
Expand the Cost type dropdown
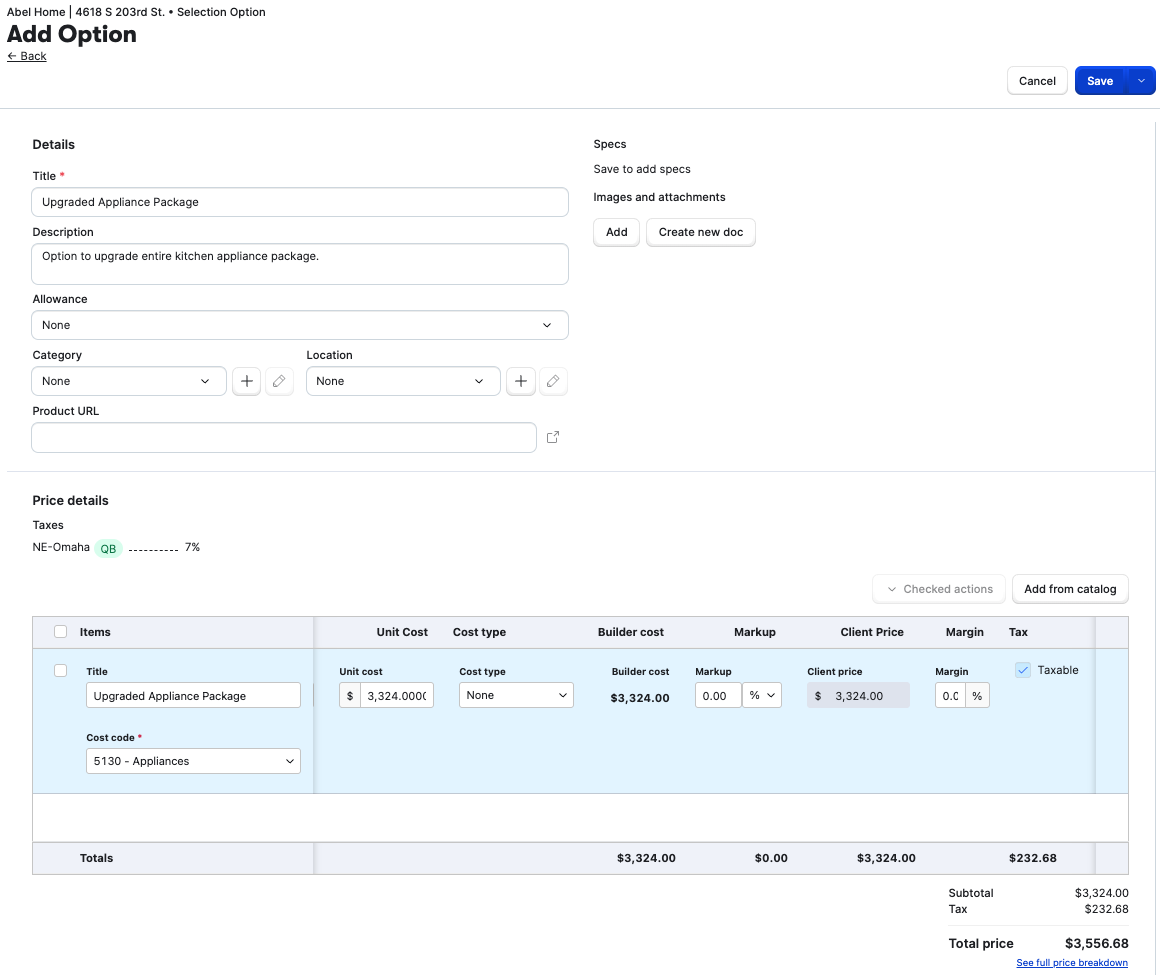click(x=516, y=695)
